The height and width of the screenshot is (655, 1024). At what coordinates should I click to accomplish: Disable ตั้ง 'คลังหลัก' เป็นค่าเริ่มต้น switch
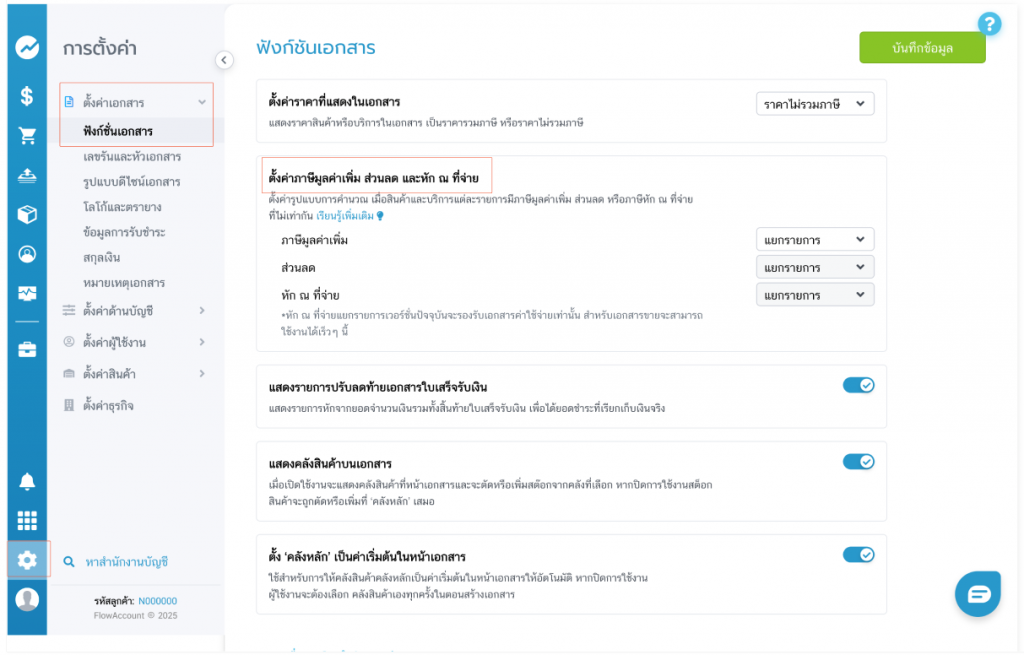[859, 554]
